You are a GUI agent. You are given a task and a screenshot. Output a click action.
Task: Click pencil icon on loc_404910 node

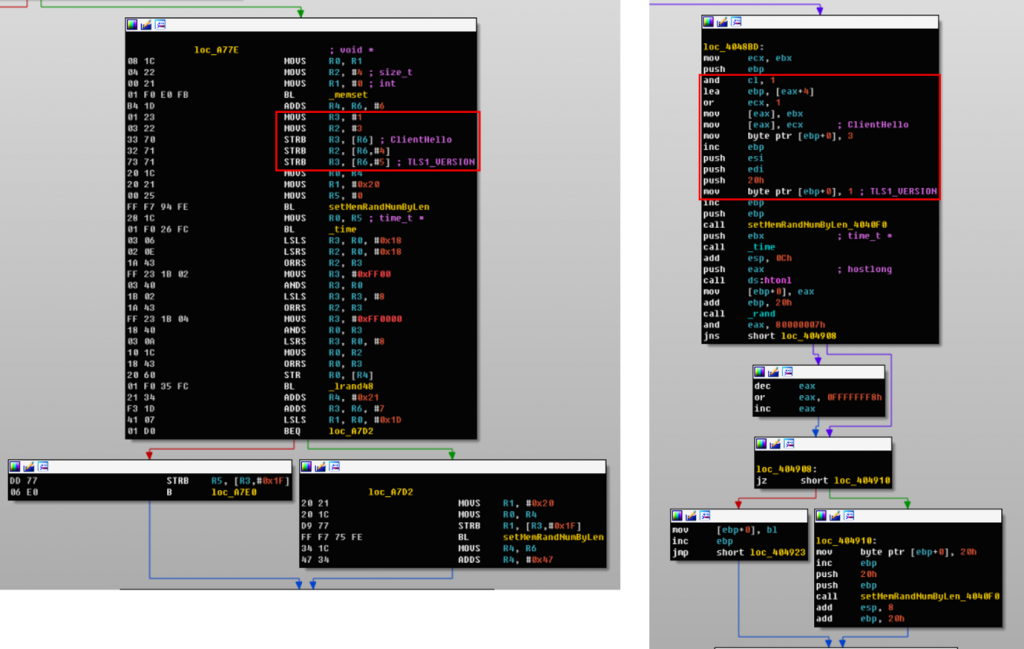click(x=836, y=516)
